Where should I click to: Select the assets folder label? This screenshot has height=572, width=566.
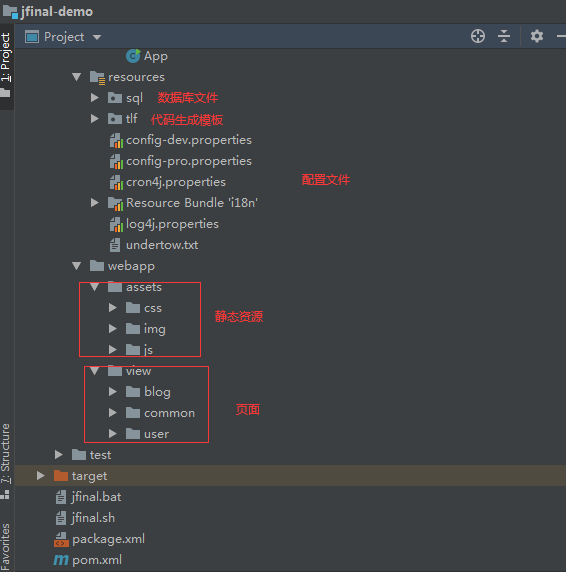tap(144, 287)
